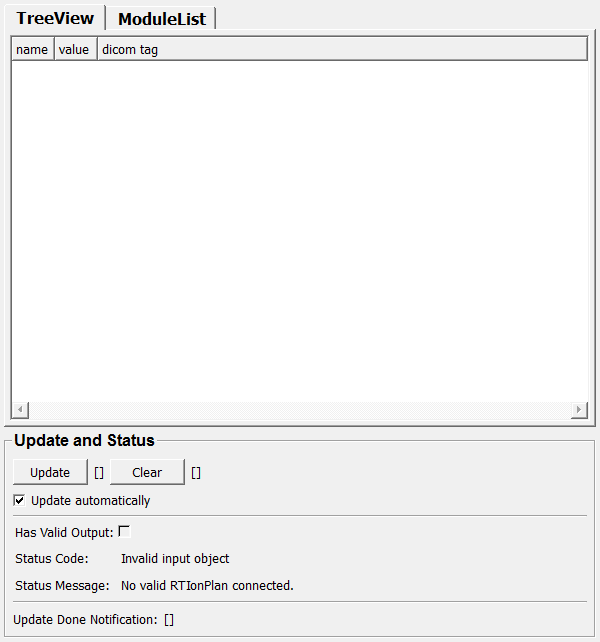Image resolution: width=600 pixels, height=642 pixels.
Task: Click the bracket indicator right of Clear button
Action: coord(196,473)
